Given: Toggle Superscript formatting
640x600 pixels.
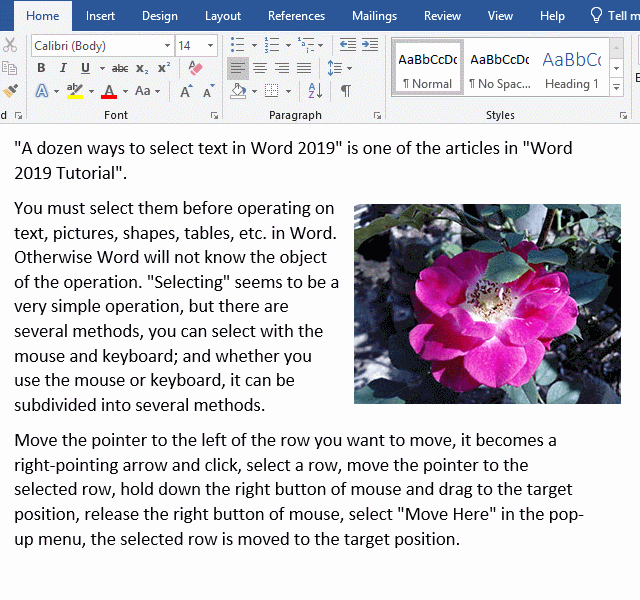Looking at the screenshot, I should coord(164,67).
